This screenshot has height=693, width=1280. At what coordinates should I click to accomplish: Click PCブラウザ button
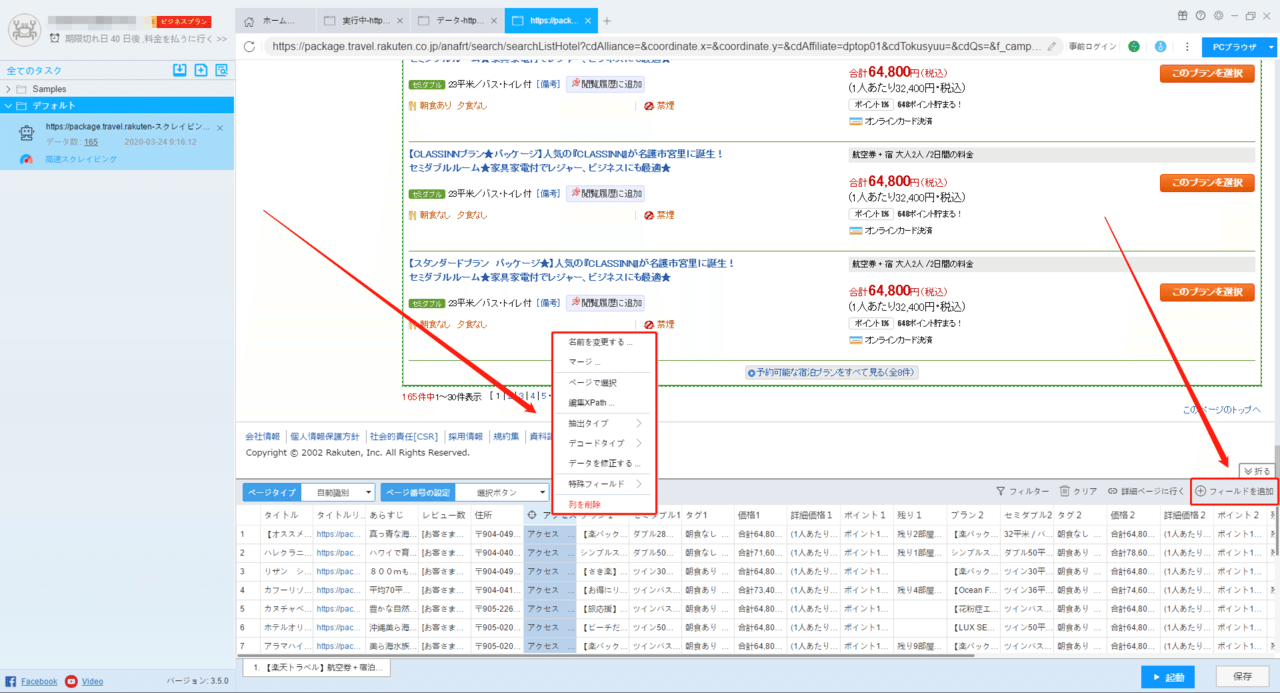coord(1233,46)
